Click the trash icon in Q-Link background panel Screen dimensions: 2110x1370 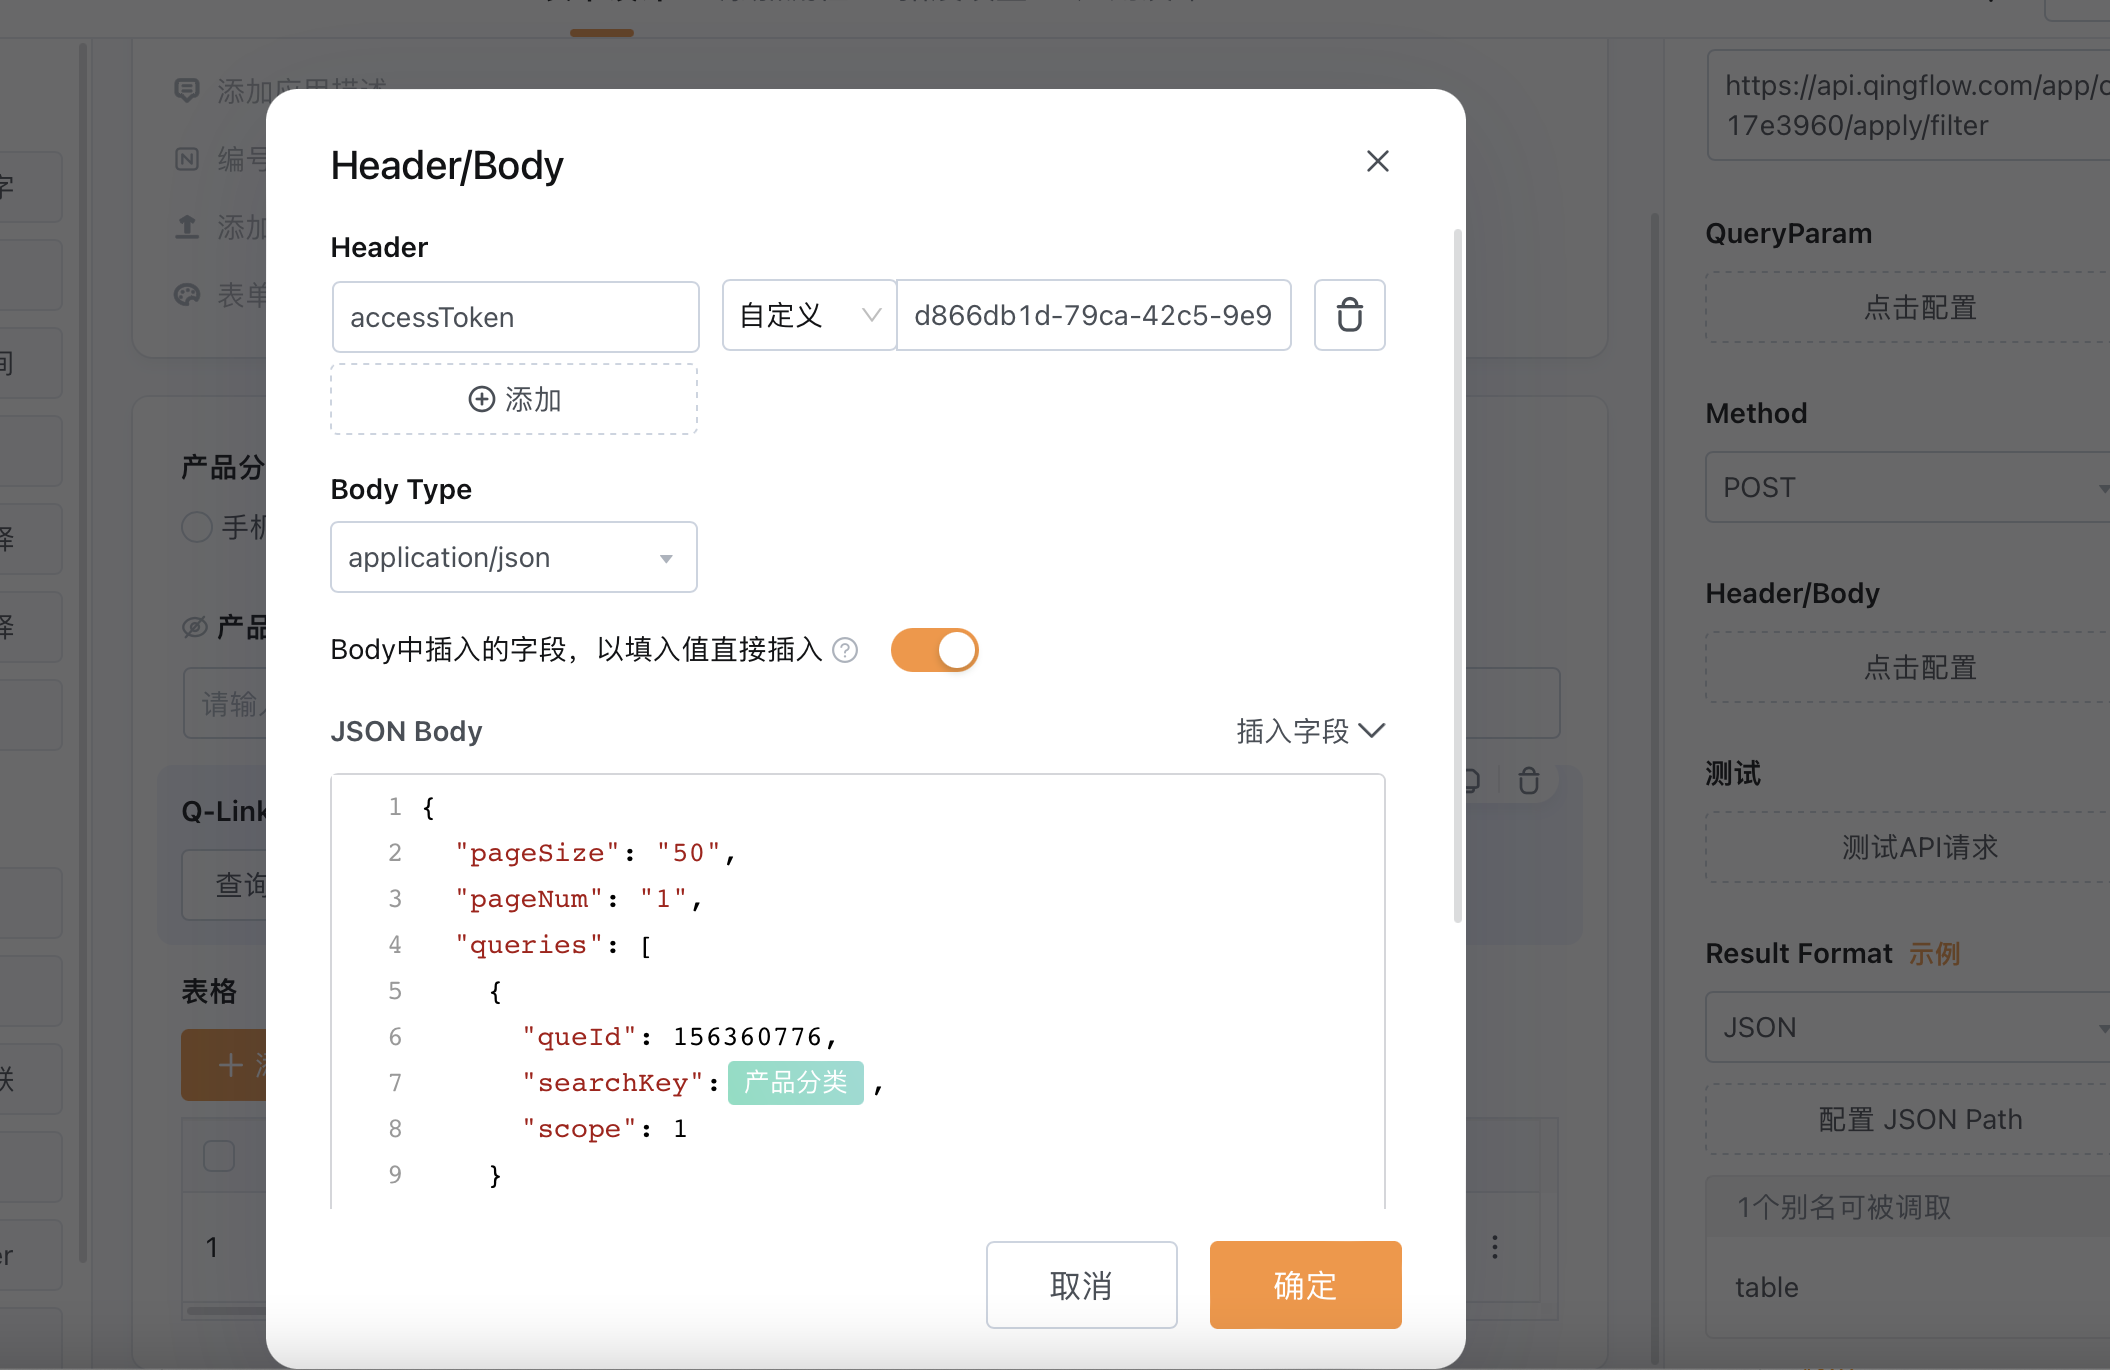click(1528, 780)
